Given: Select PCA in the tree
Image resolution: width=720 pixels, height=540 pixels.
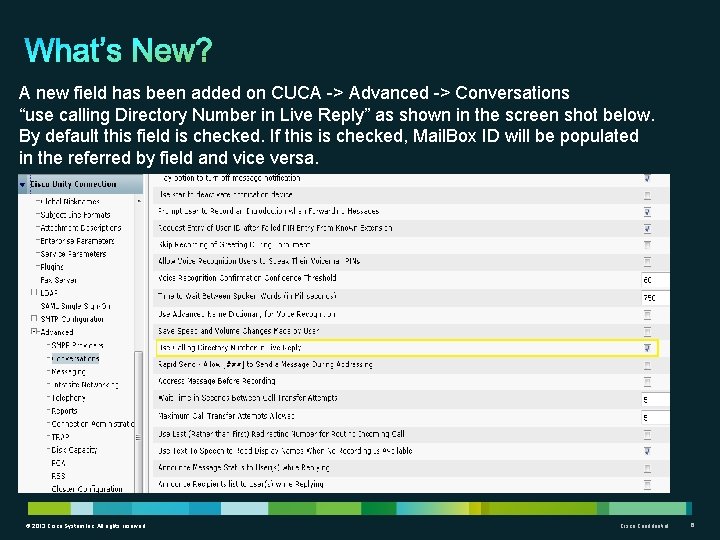Looking at the screenshot, I should [58, 463].
